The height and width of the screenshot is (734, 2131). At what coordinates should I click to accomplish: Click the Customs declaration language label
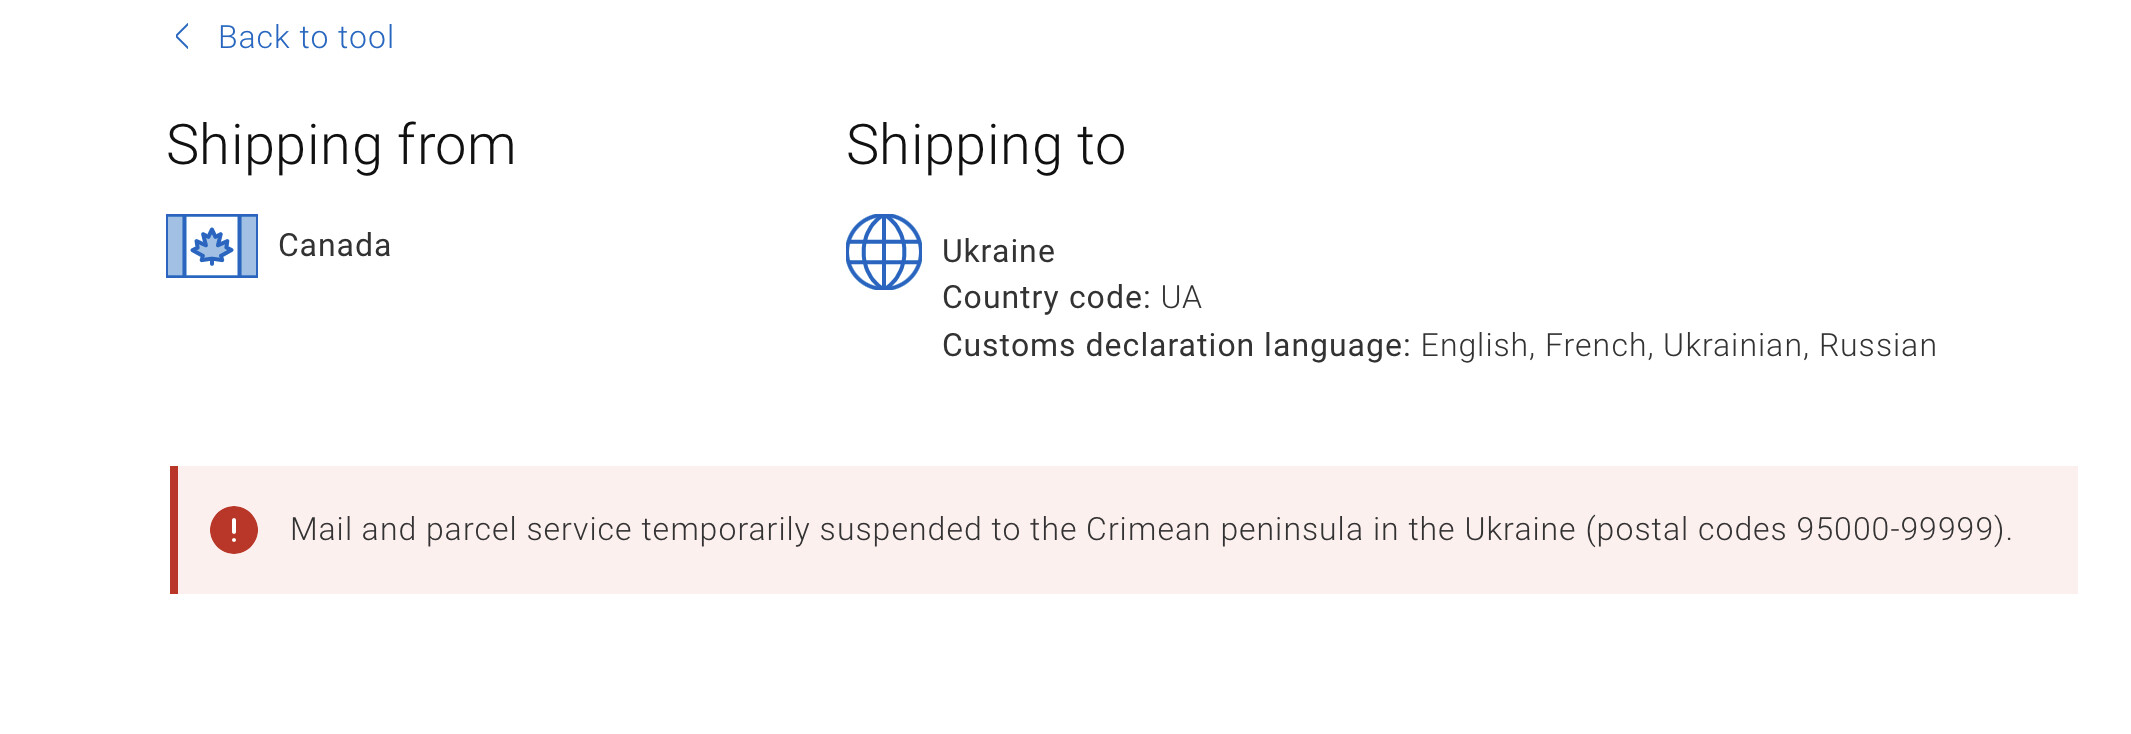click(x=1176, y=345)
